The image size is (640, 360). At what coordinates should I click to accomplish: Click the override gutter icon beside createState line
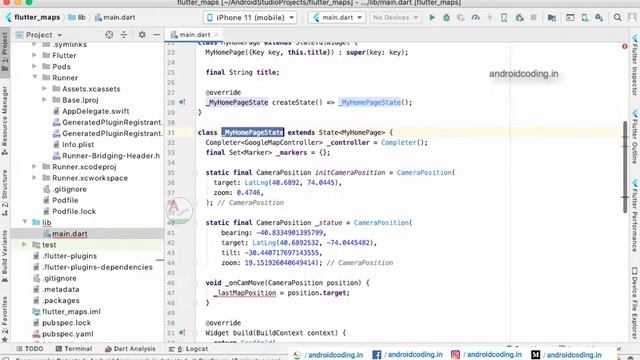coord(182,102)
